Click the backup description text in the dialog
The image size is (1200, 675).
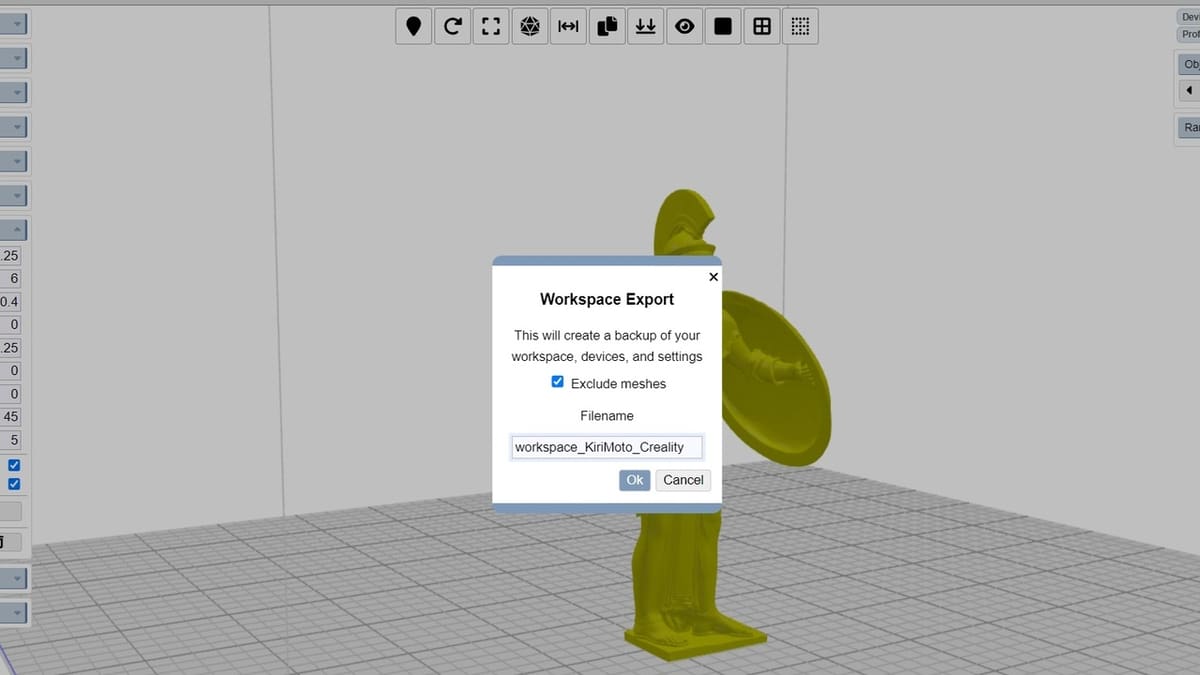pyautogui.click(x=607, y=345)
